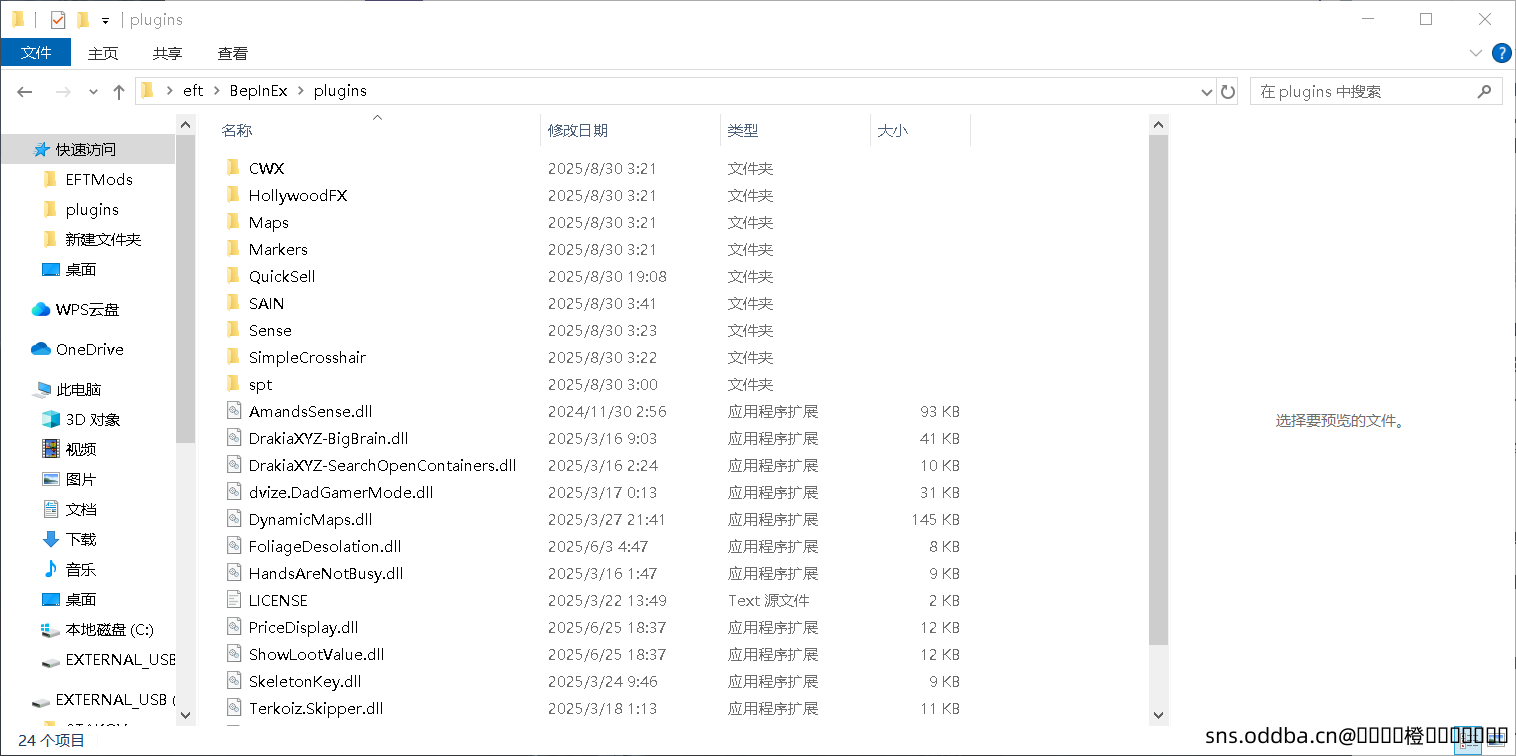
Task: Click navigation pane scrollbar up arrow
Action: (x=185, y=124)
